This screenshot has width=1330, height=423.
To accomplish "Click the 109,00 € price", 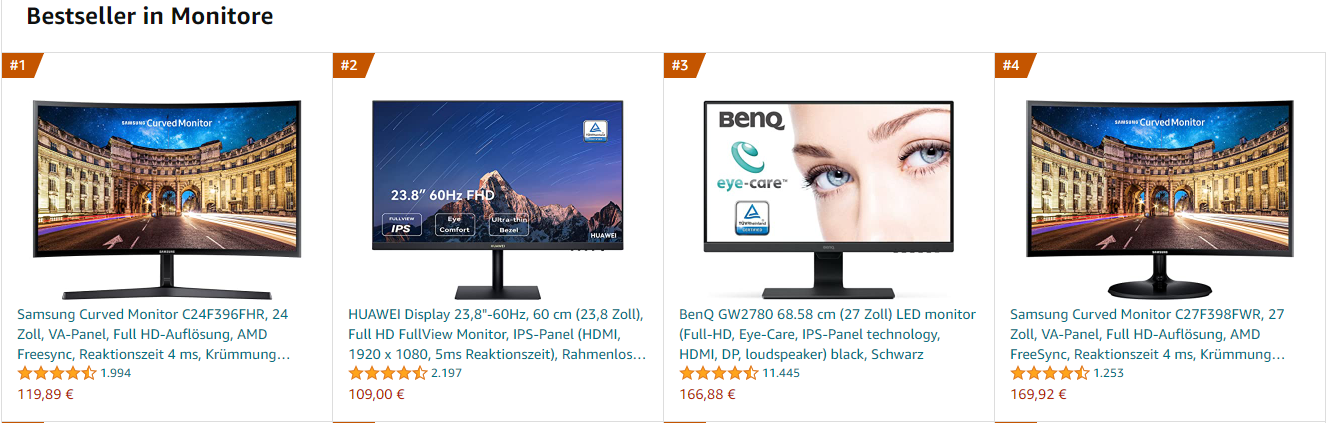I will tap(376, 394).
